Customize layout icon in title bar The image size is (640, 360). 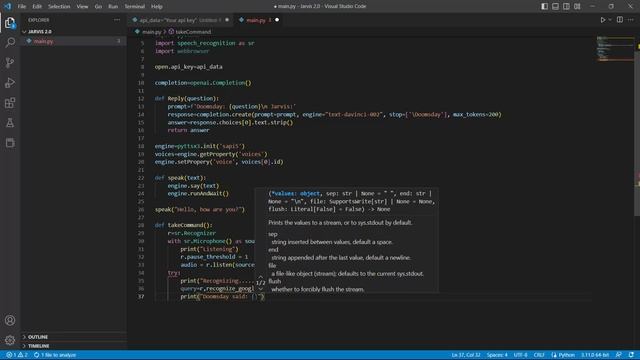click(577, 6)
